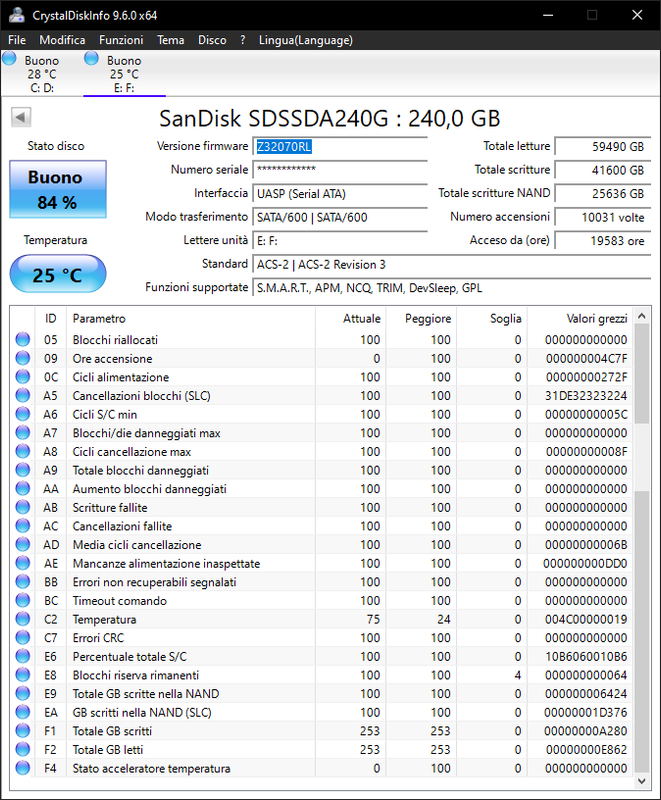Click the status orb for BB Errori non recuperabili
The height and width of the screenshot is (800, 661).
pos(23,582)
